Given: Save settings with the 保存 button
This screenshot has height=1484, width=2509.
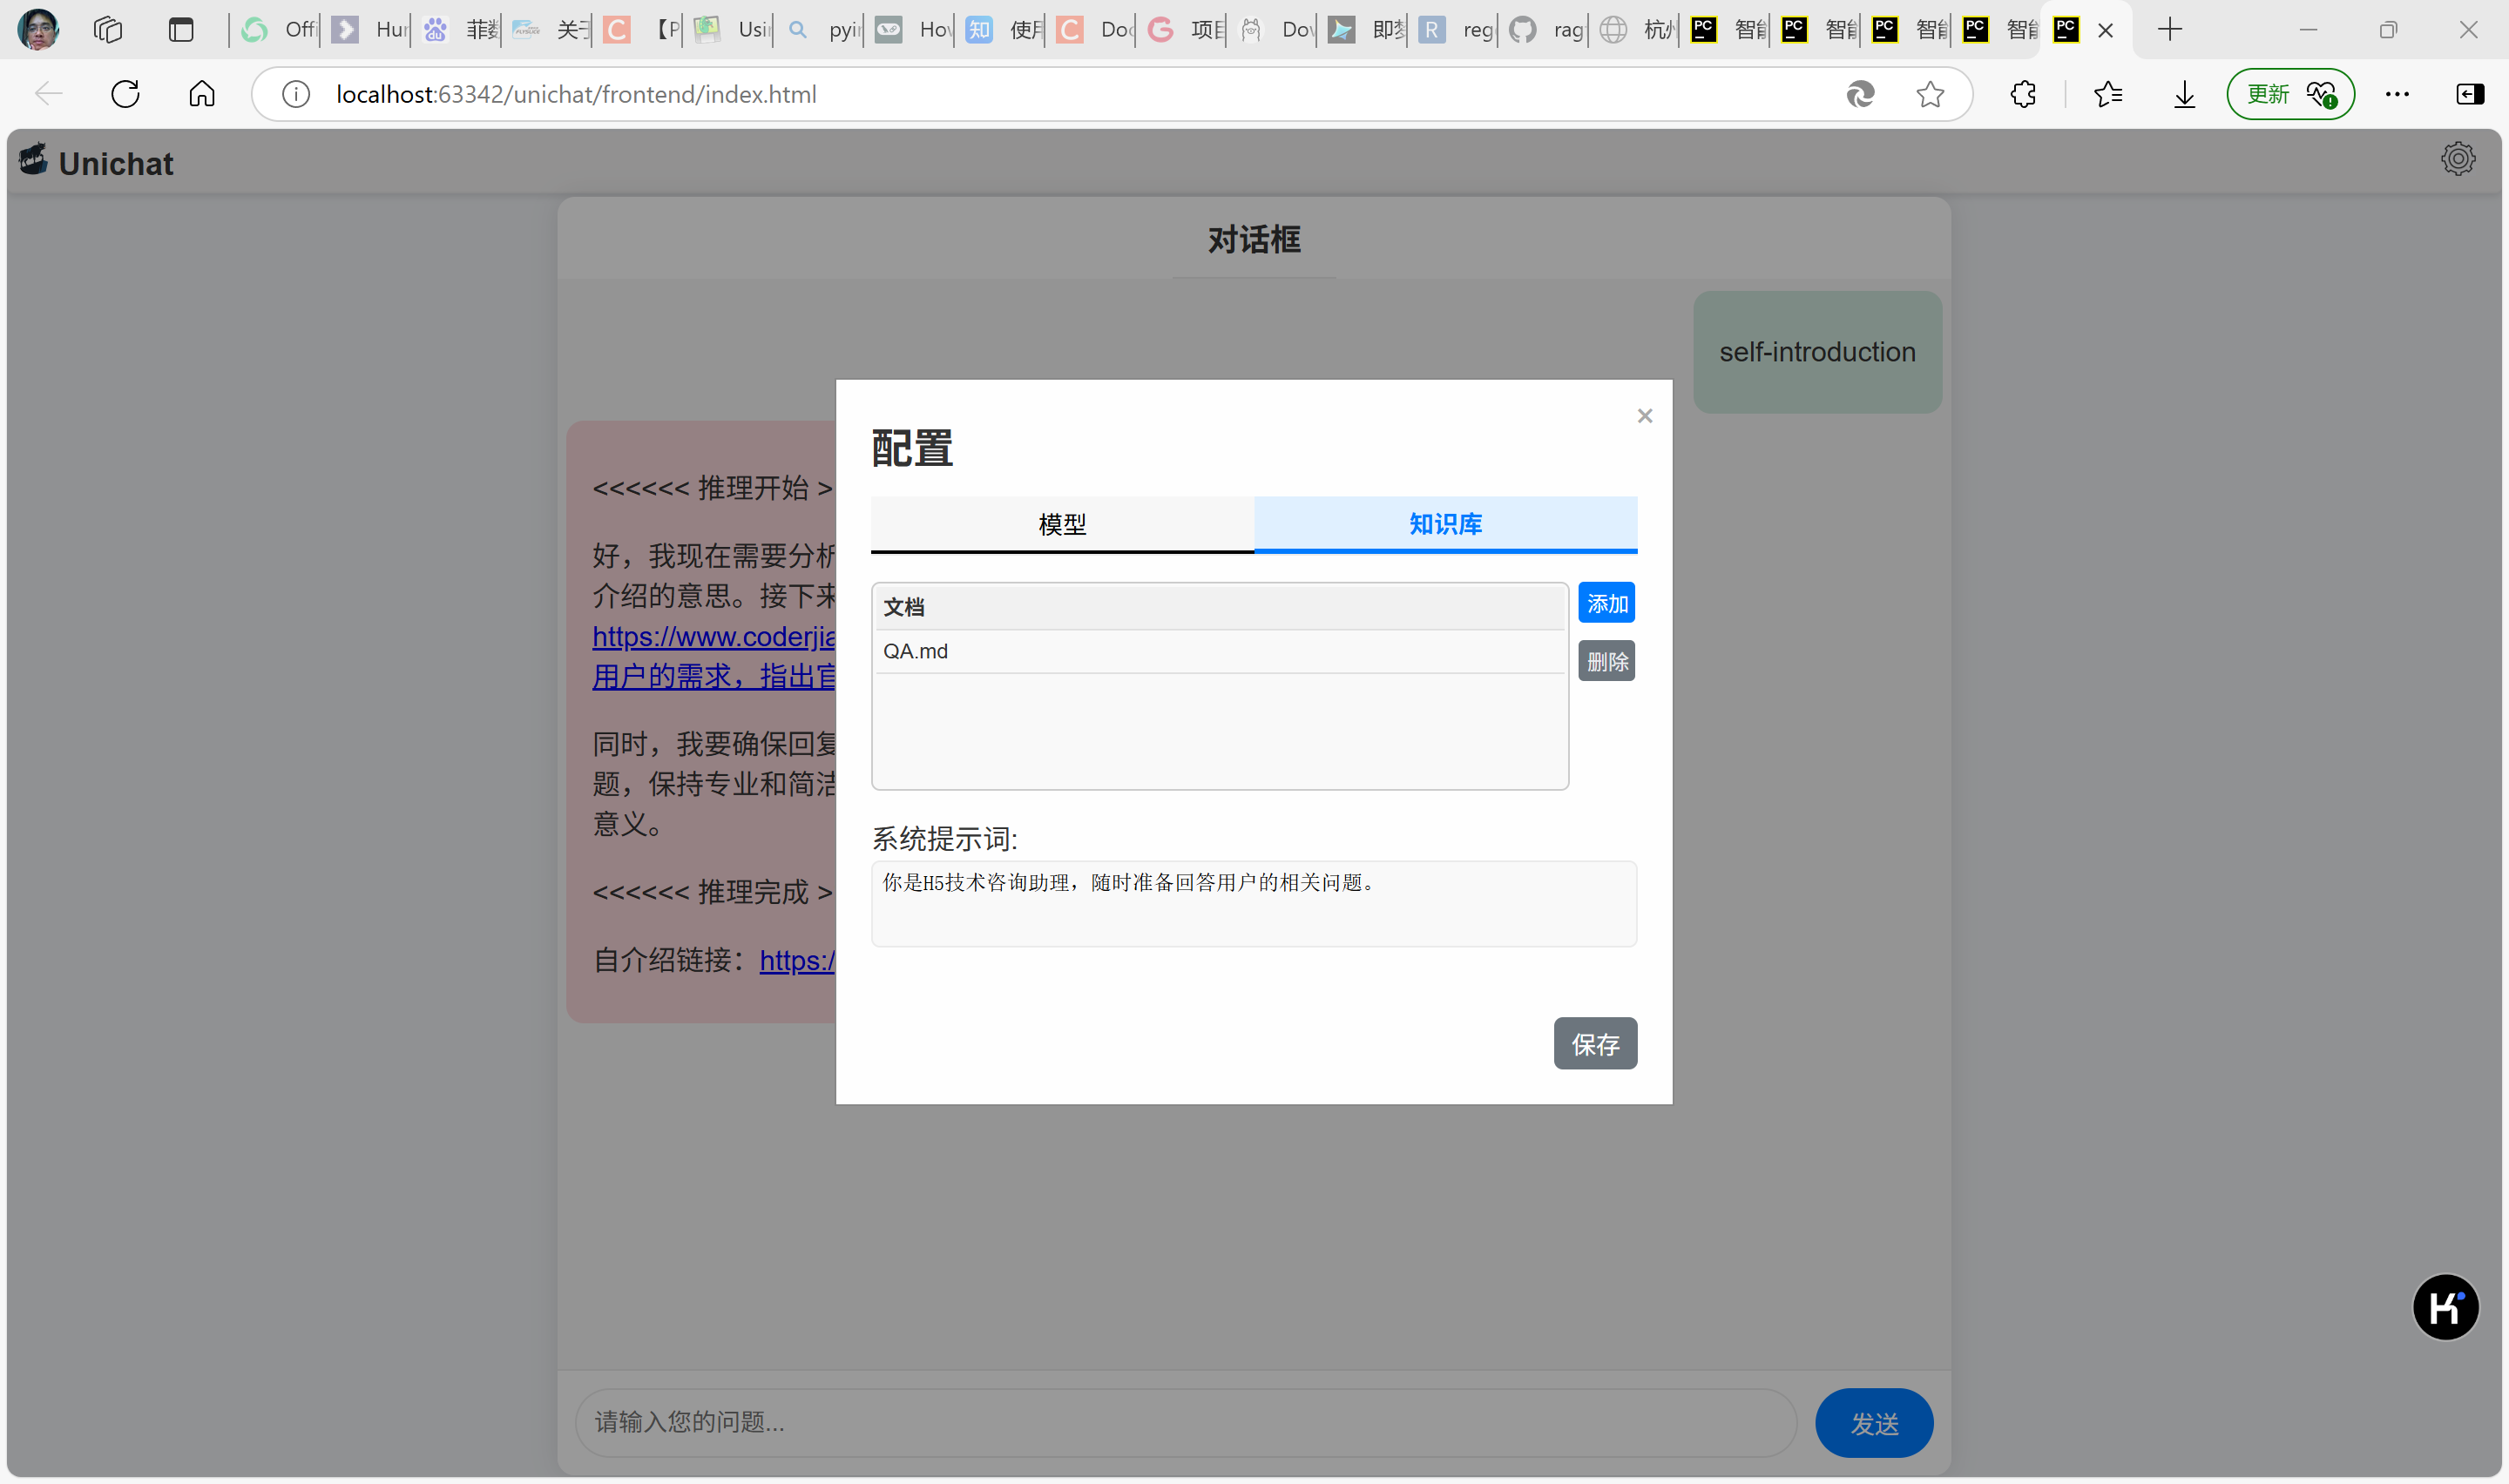Looking at the screenshot, I should click(1595, 1043).
